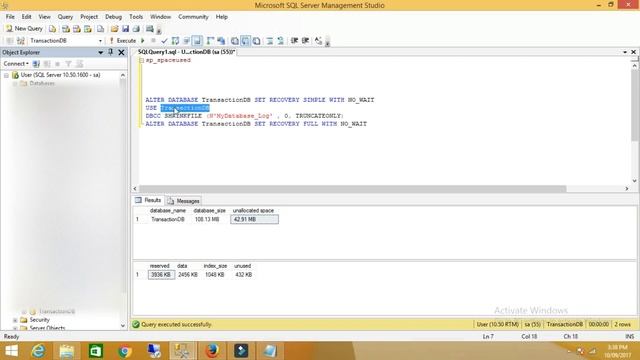
Task: Collapse the sp_spaceused code outline
Action: [141, 60]
